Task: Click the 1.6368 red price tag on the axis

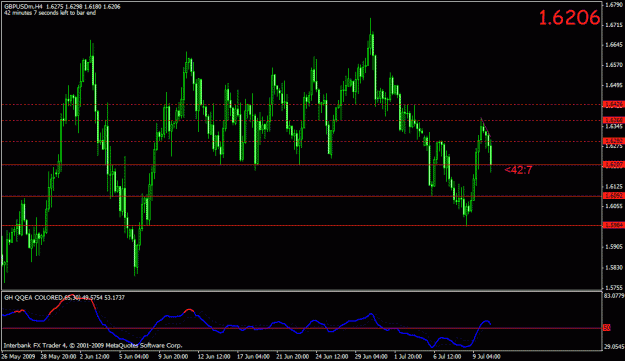Action: point(614,120)
